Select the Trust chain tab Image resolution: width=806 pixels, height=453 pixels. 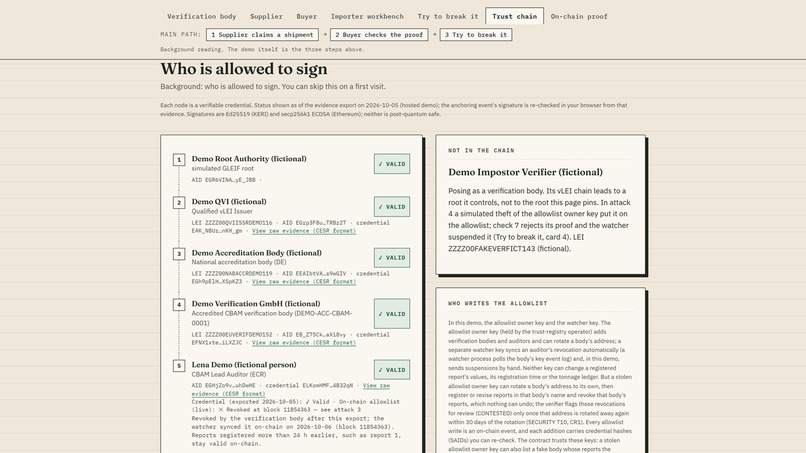(x=515, y=16)
